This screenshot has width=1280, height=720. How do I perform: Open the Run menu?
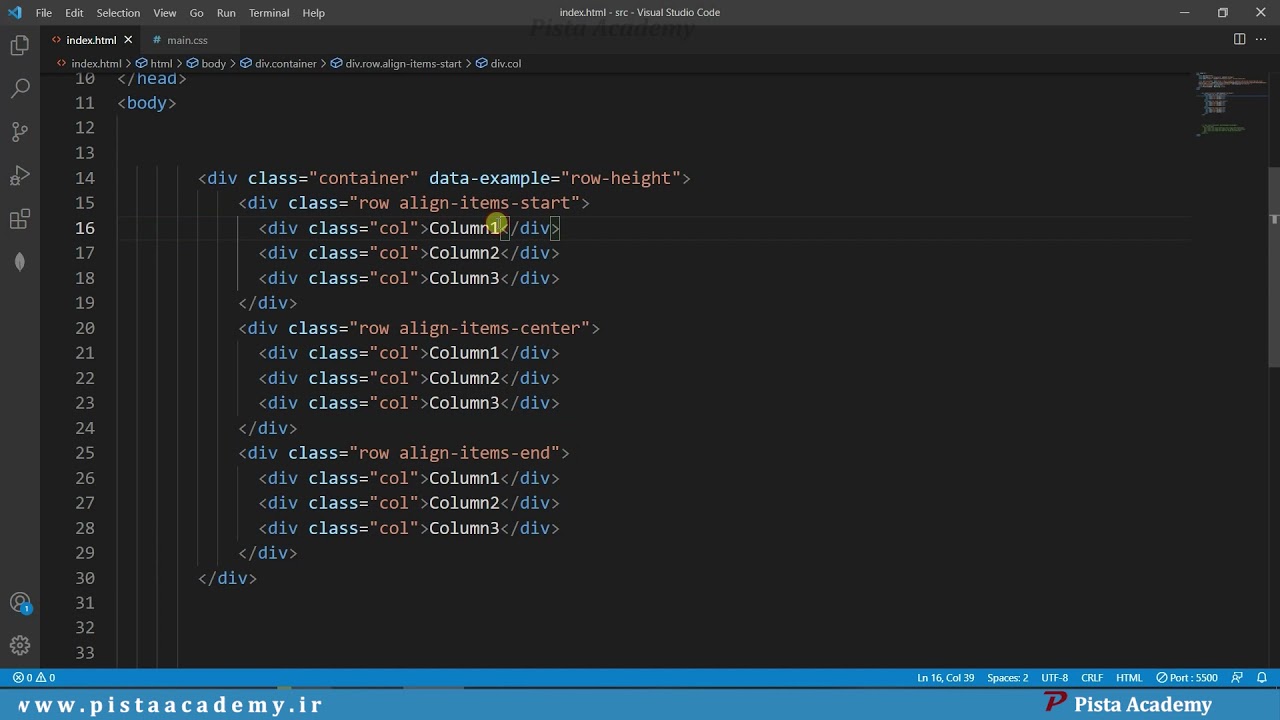tap(226, 12)
